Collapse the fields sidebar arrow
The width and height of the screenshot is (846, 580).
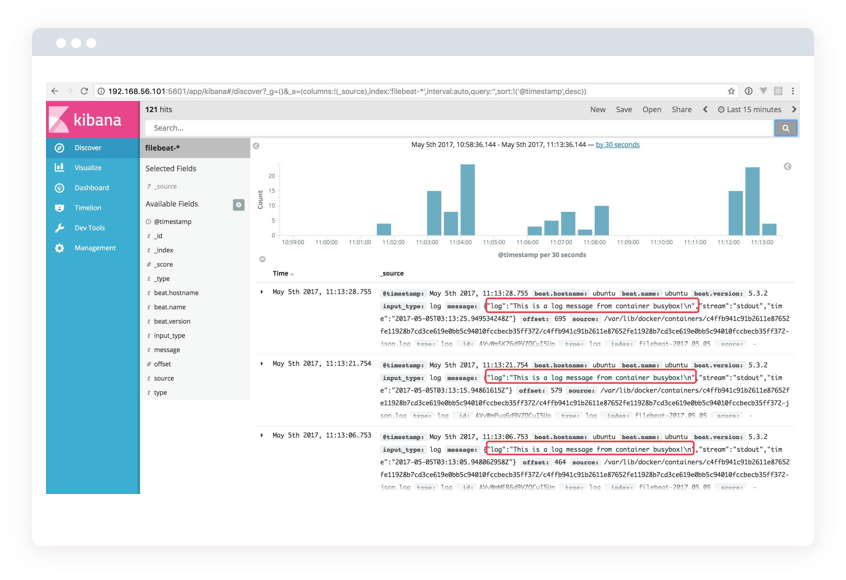[x=256, y=146]
